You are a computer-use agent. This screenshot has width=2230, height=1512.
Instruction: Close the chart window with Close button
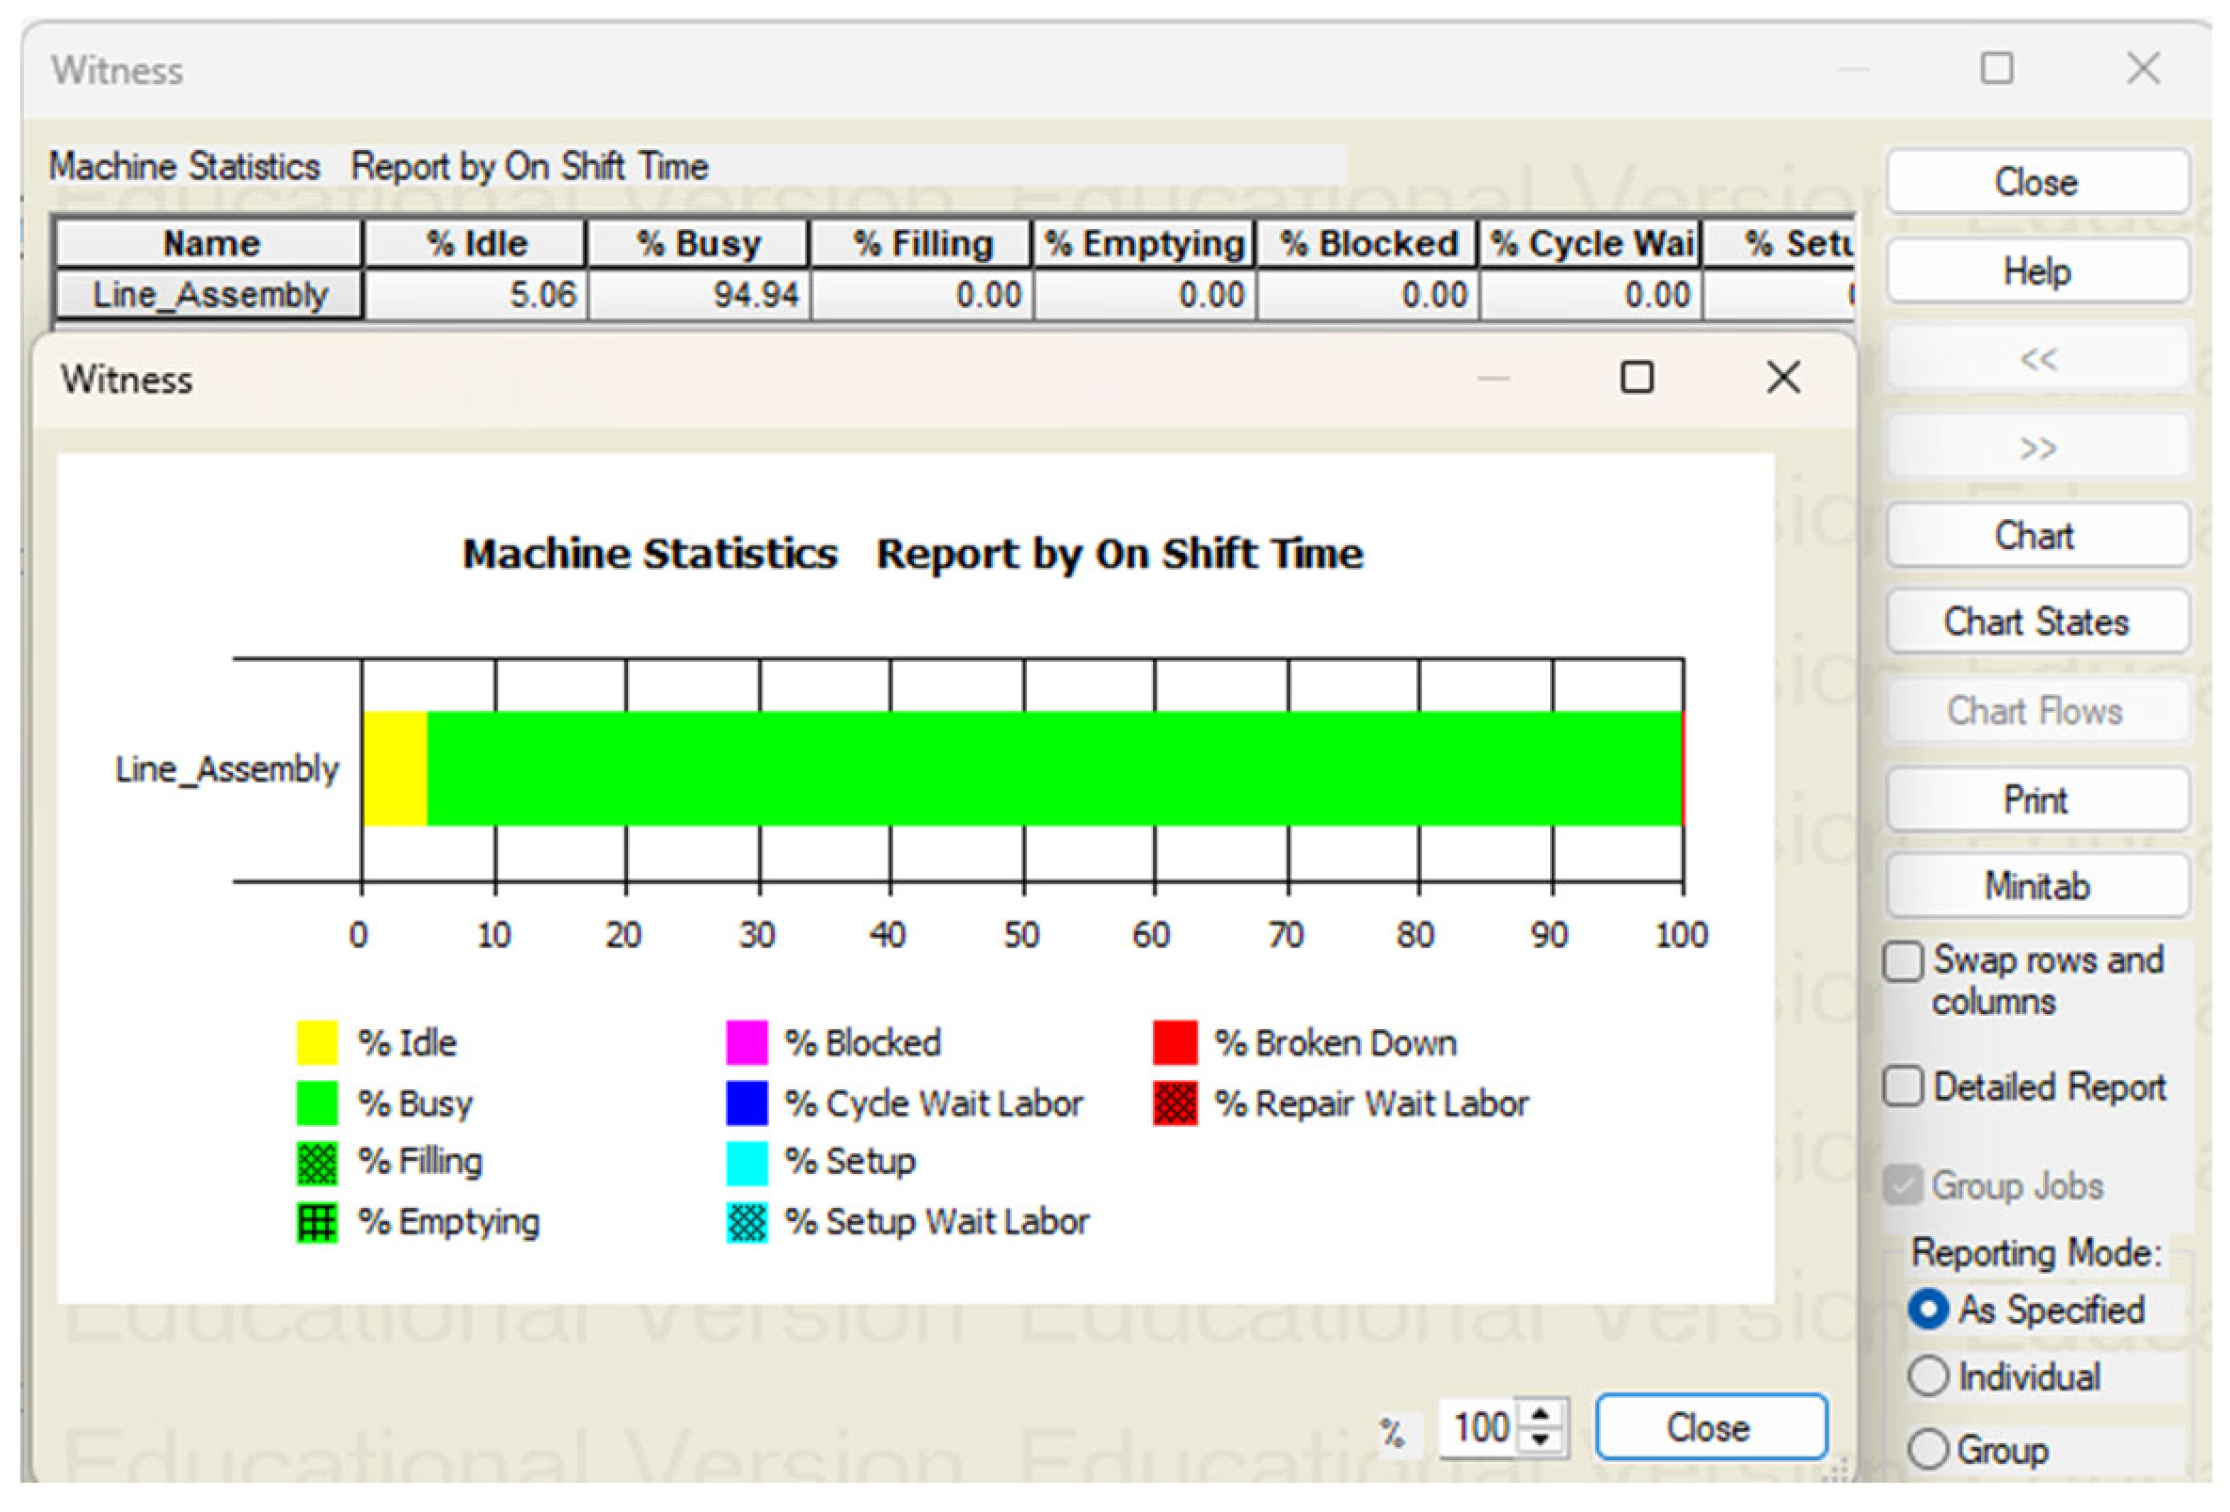[1710, 1428]
